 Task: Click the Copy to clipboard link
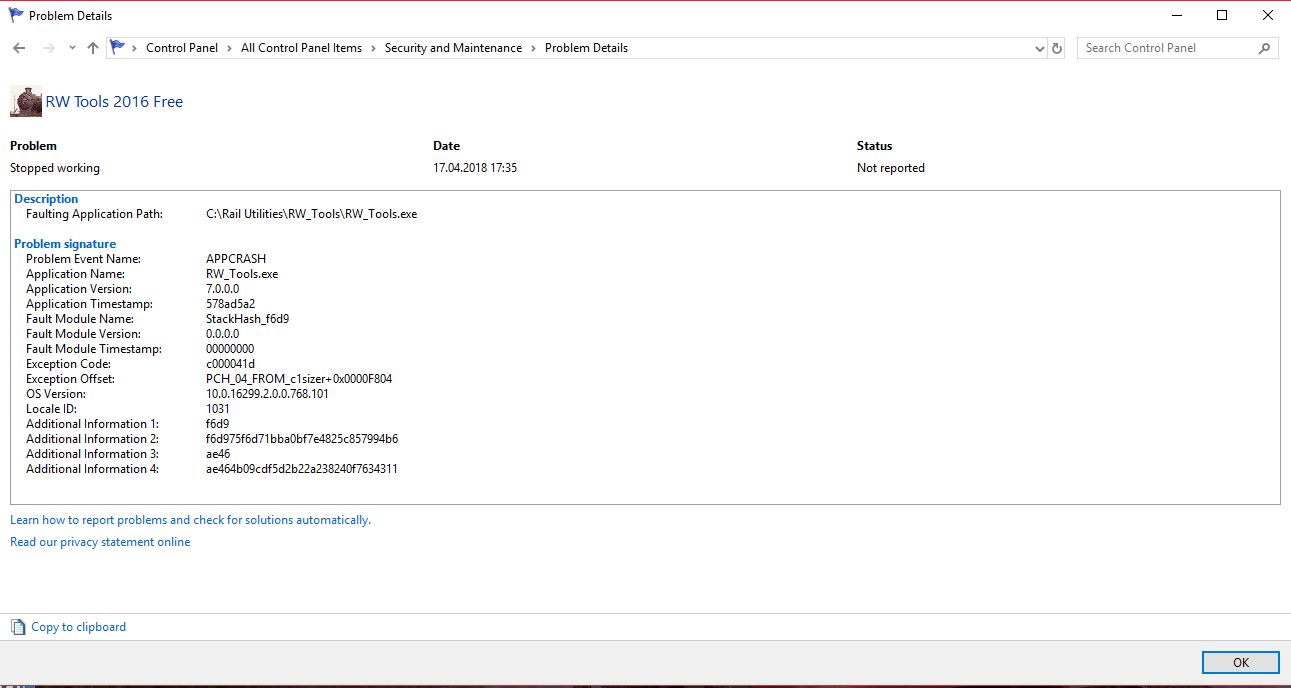point(79,627)
